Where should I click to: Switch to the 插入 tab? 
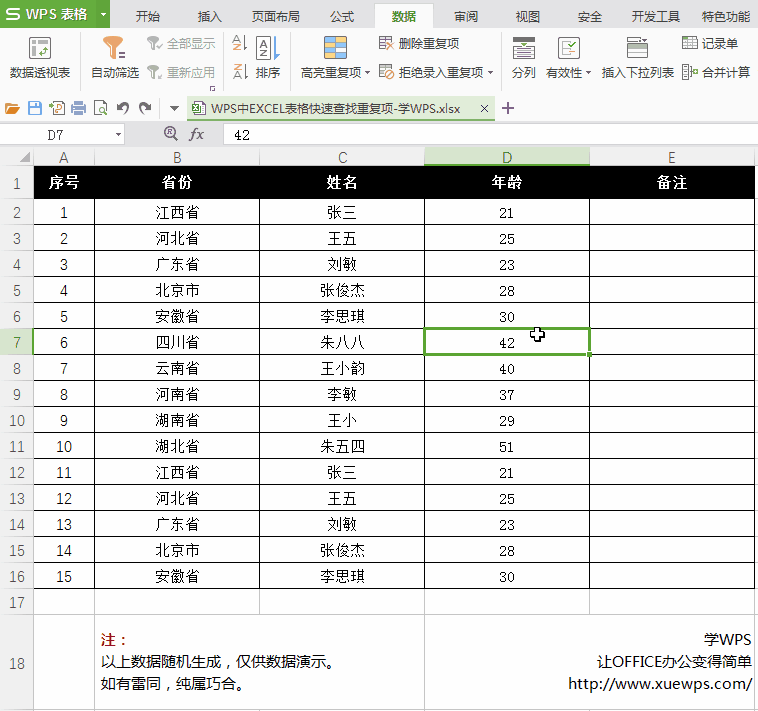(209, 16)
